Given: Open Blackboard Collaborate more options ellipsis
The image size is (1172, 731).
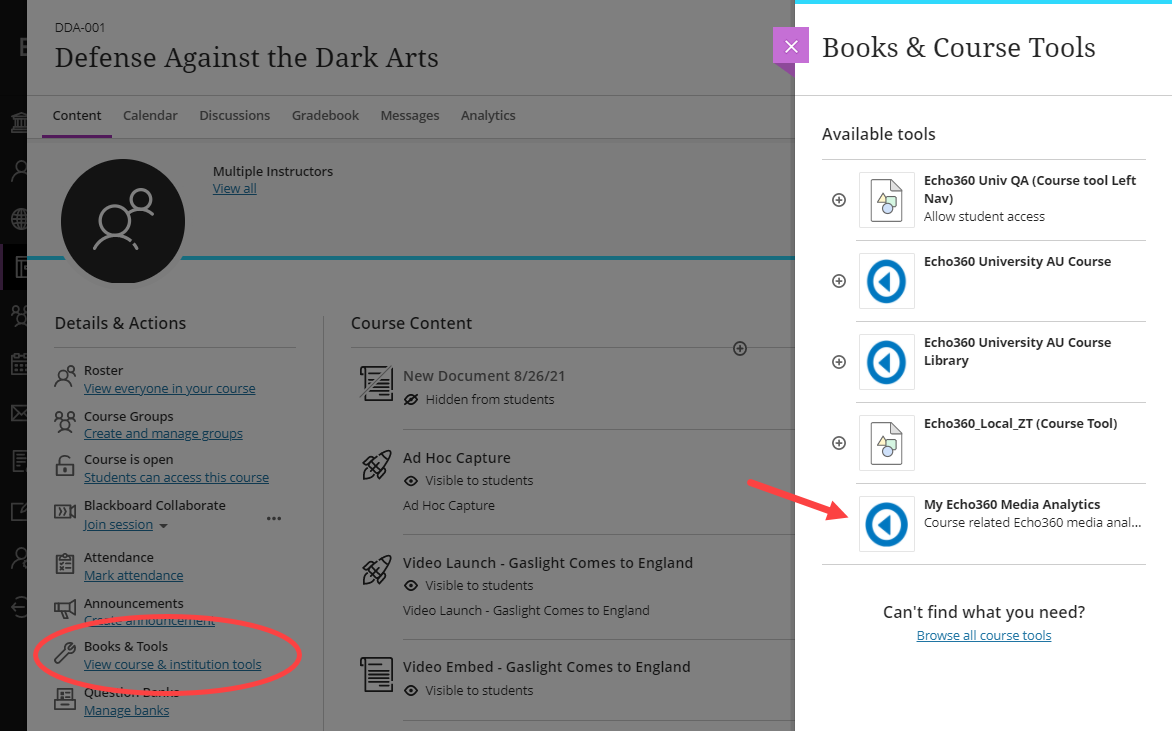Looking at the screenshot, I should 274,518.
